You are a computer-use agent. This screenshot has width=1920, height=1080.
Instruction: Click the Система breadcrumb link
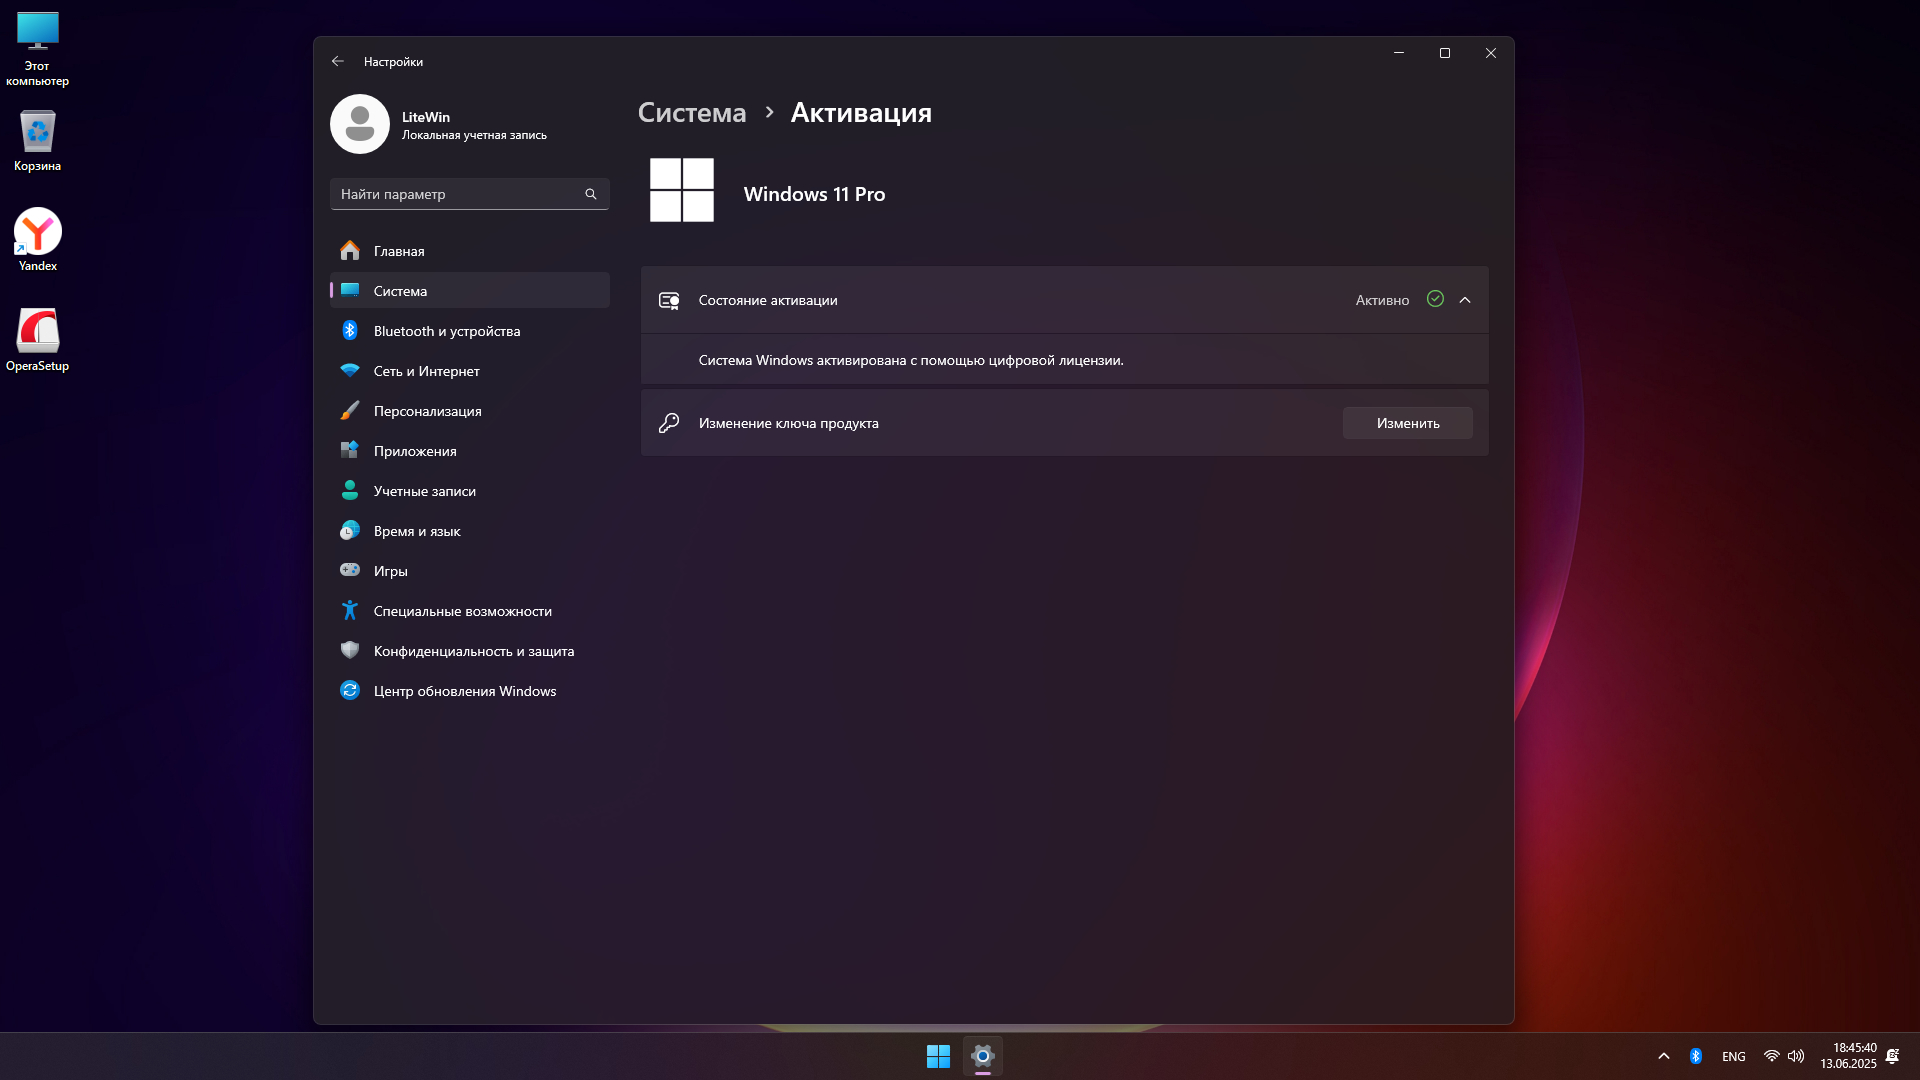click(692, 113)
